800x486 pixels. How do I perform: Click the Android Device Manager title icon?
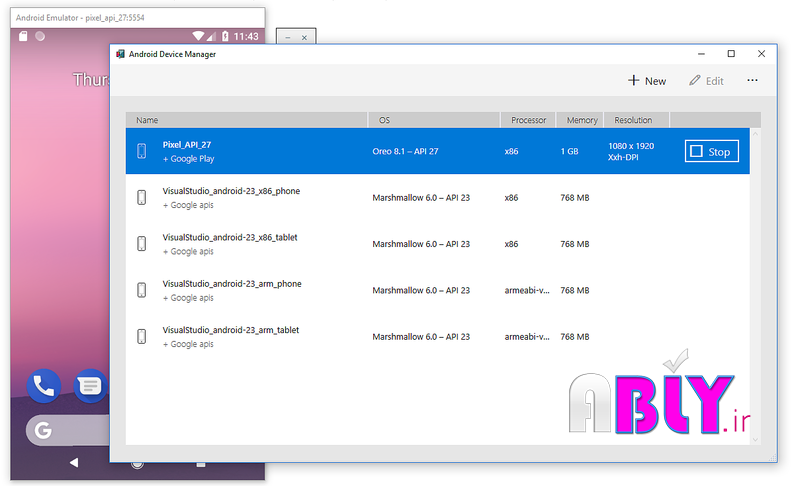(120, 54)
